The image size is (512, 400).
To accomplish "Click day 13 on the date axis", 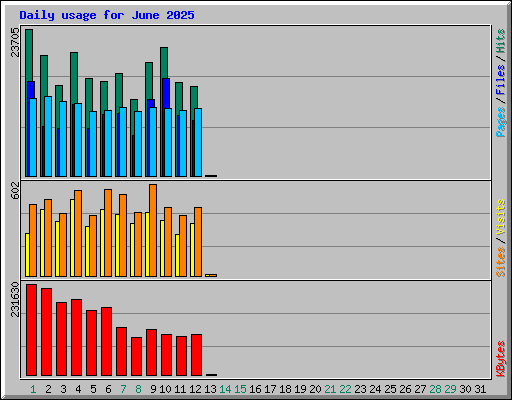I will point(210,389).
